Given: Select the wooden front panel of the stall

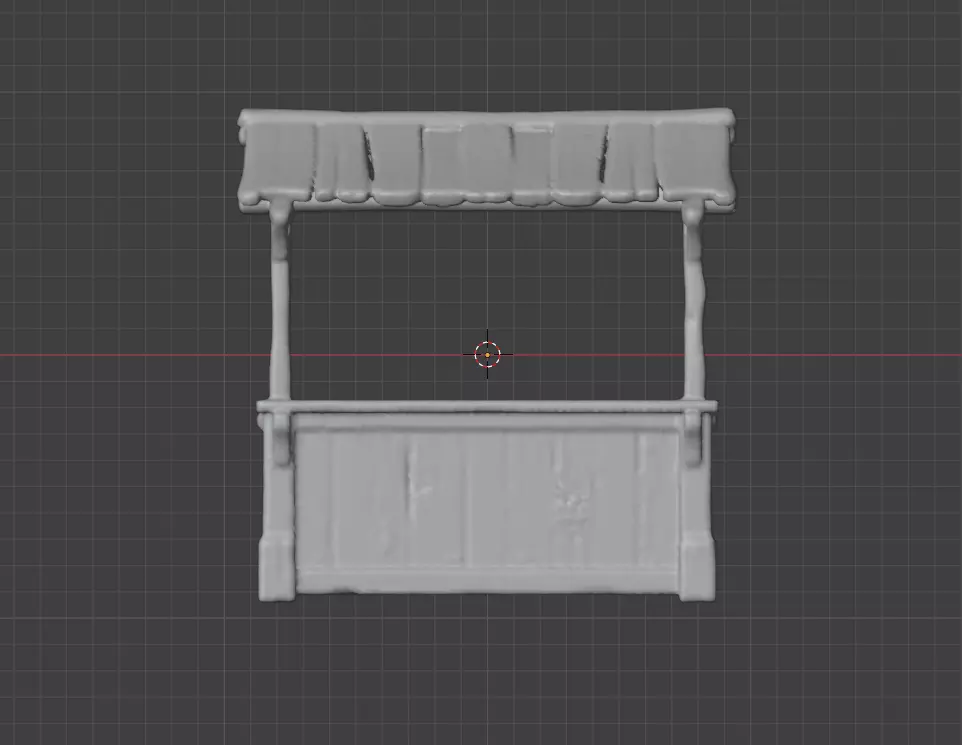Looking at the screenshot, I should click(487, 503).
